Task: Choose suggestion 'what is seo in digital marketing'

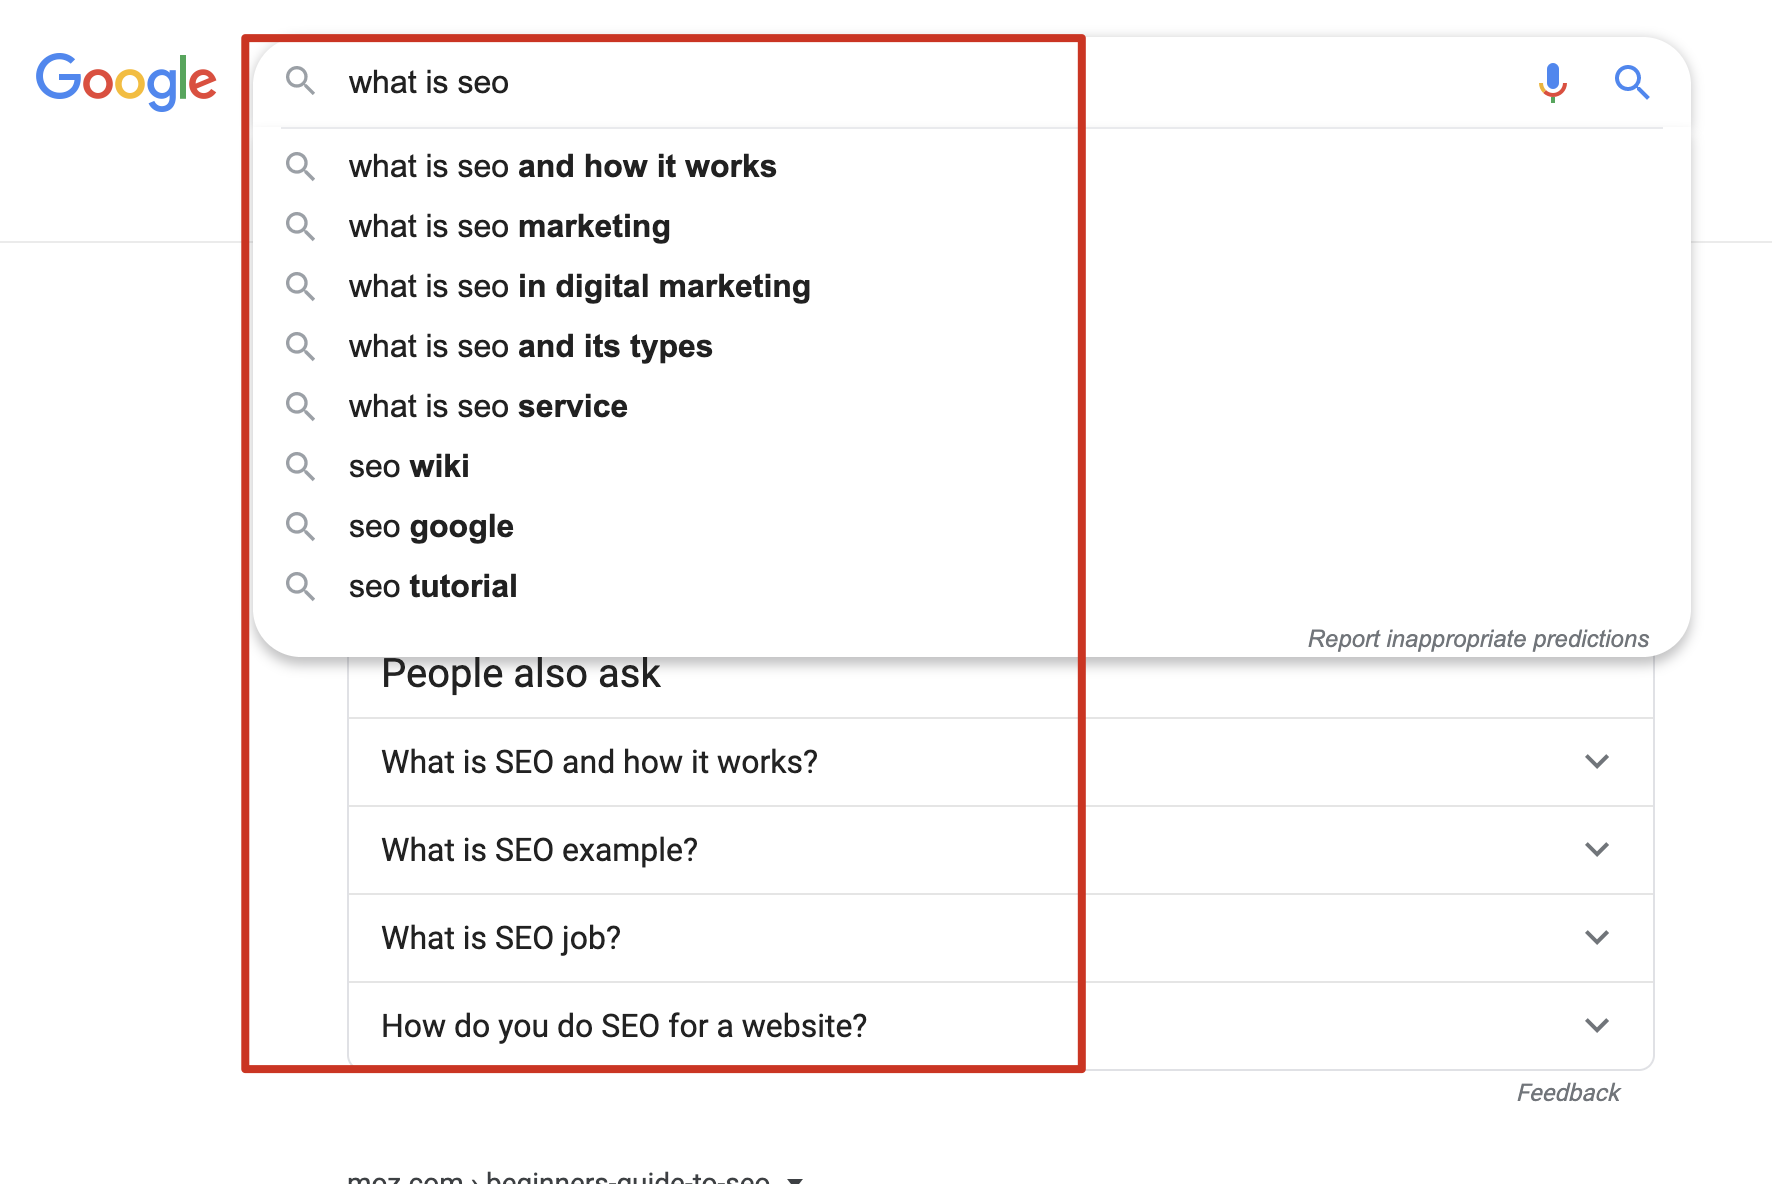Action: tap(579, 286)
